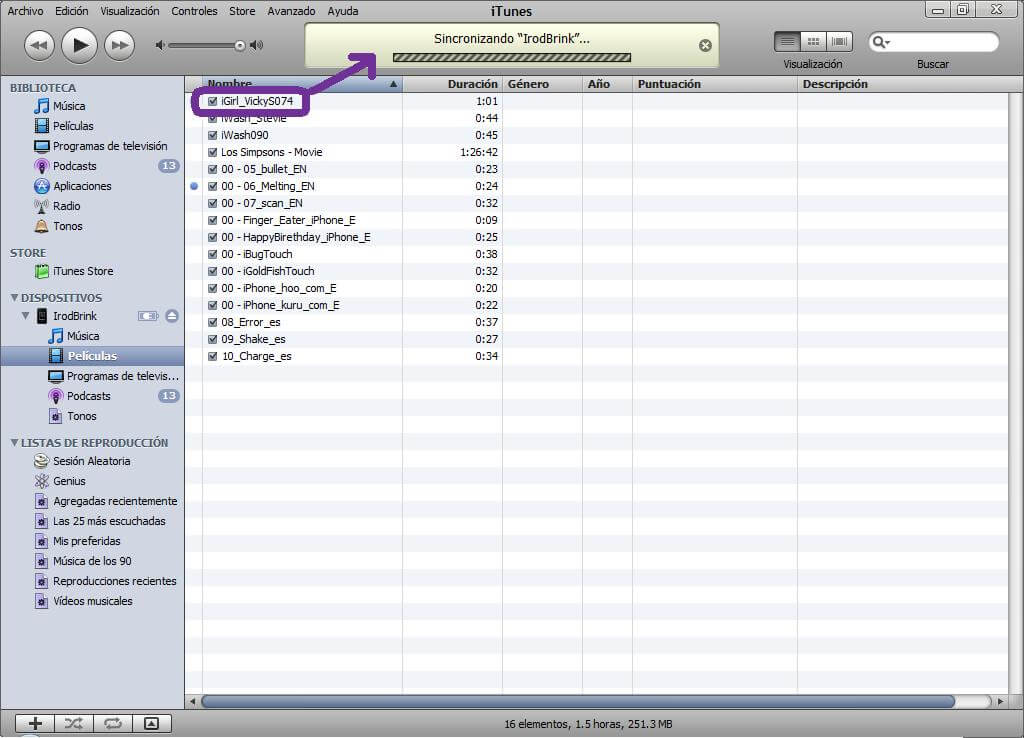
Task: Click the next track fast-forward button
Action: click(120, 46)
